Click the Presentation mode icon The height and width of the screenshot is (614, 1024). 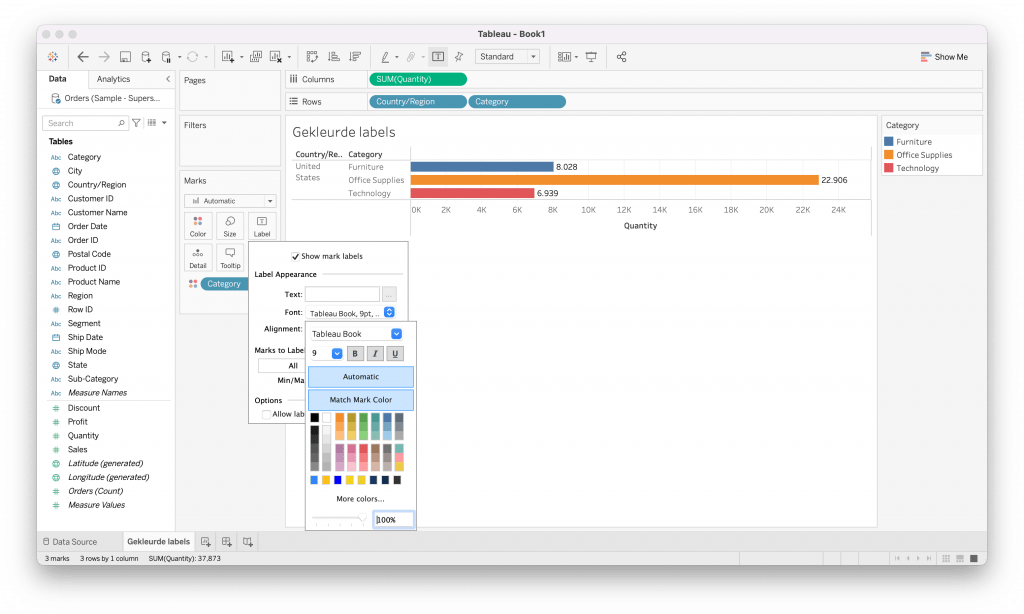coord(591,57)
